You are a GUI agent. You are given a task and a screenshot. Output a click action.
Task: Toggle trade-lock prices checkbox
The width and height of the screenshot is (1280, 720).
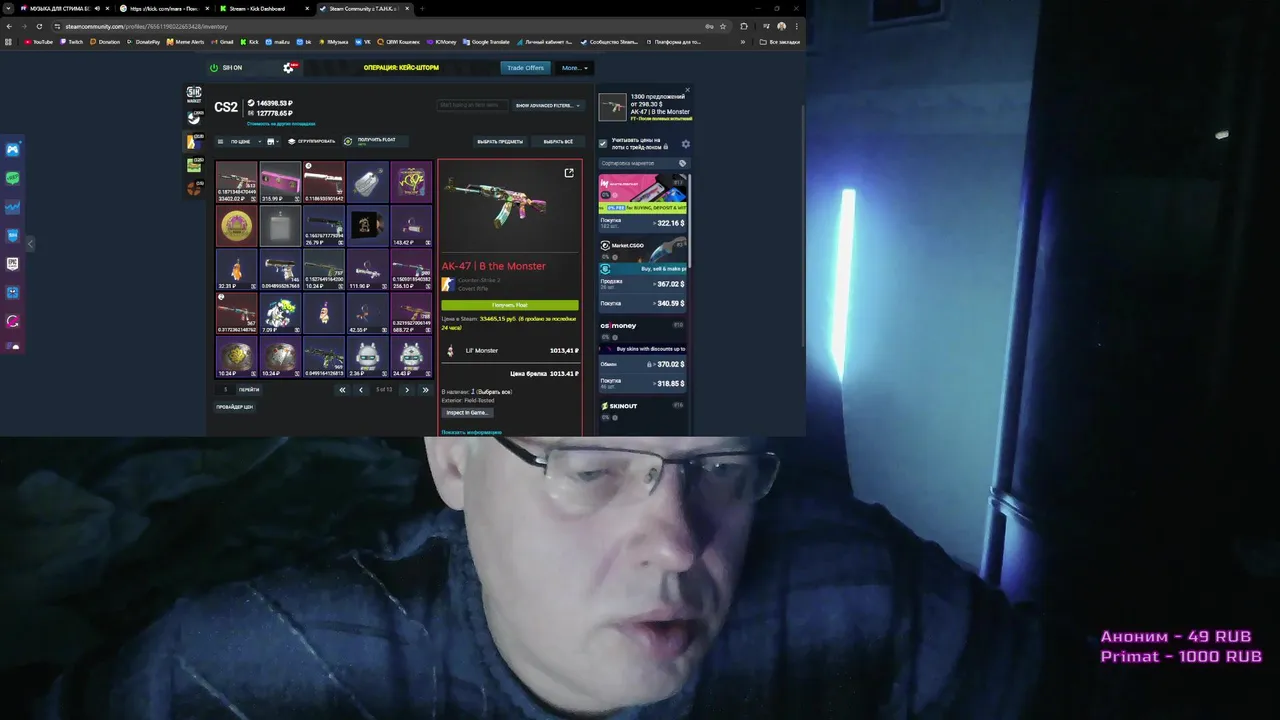click(x=603, y=144)
